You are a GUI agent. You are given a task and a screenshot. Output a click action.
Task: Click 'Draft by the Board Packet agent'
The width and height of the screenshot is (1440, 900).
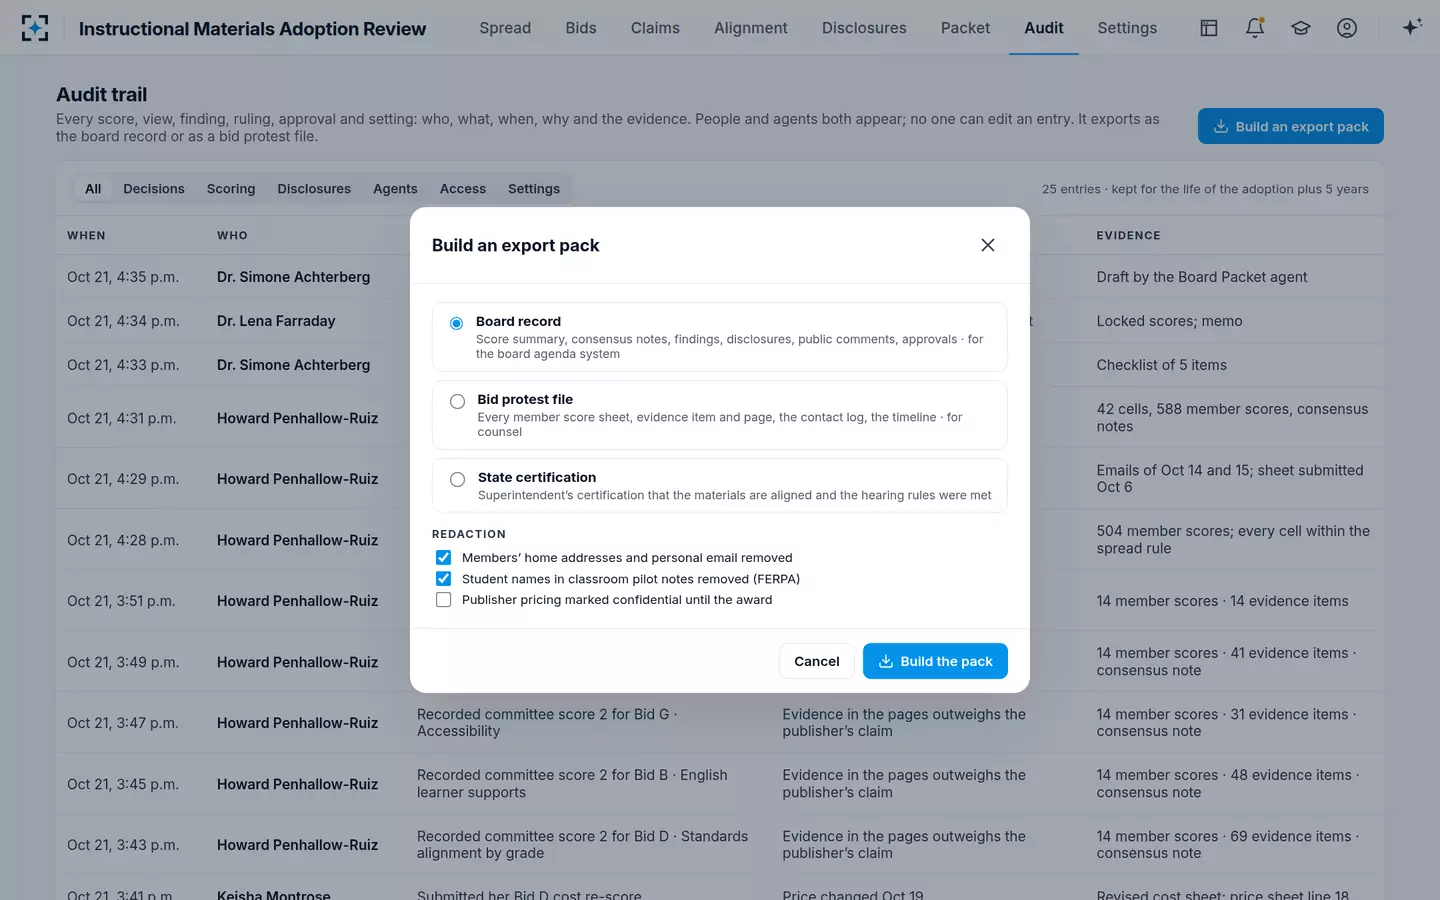1202,277
